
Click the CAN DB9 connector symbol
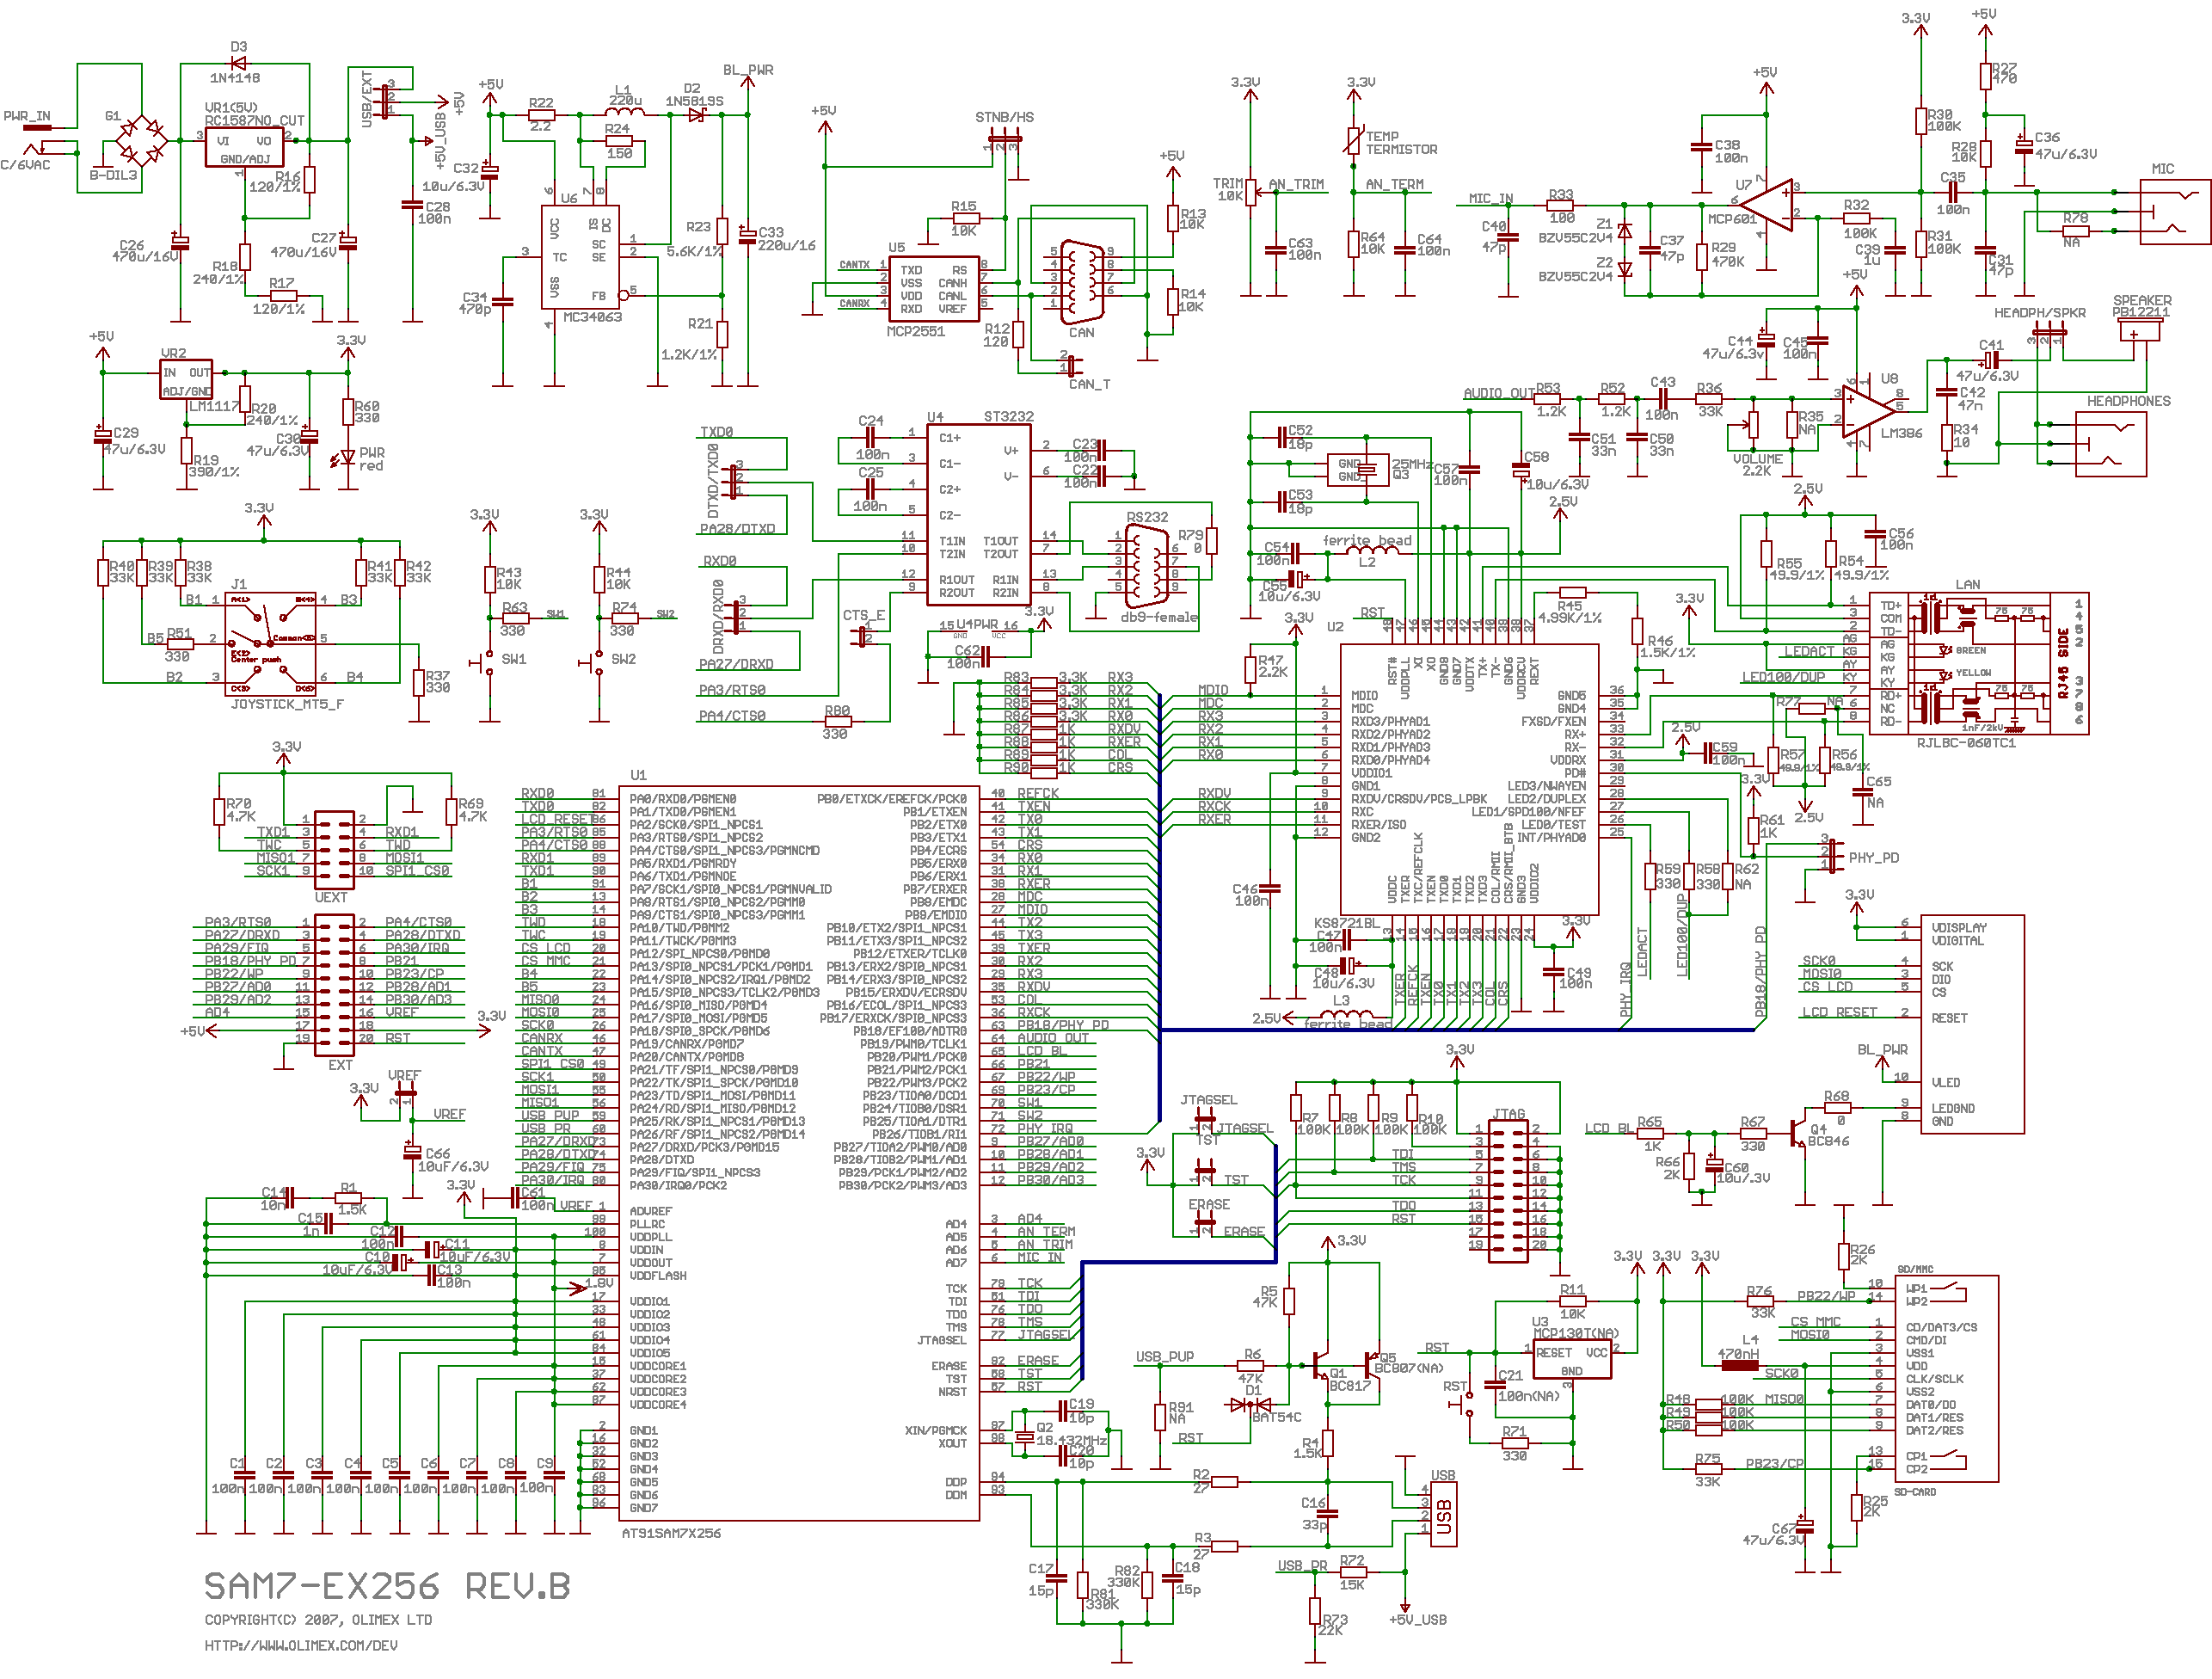pos(1081,281)
